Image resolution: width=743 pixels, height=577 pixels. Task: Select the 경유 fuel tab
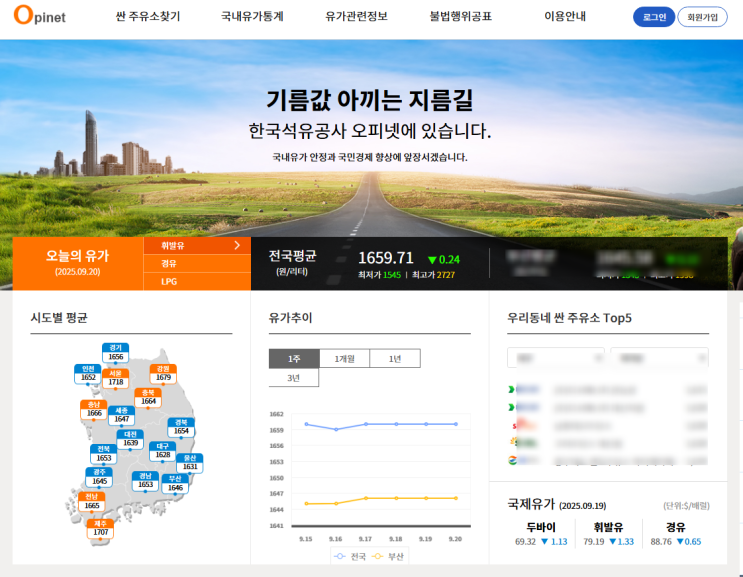point(197,263)
